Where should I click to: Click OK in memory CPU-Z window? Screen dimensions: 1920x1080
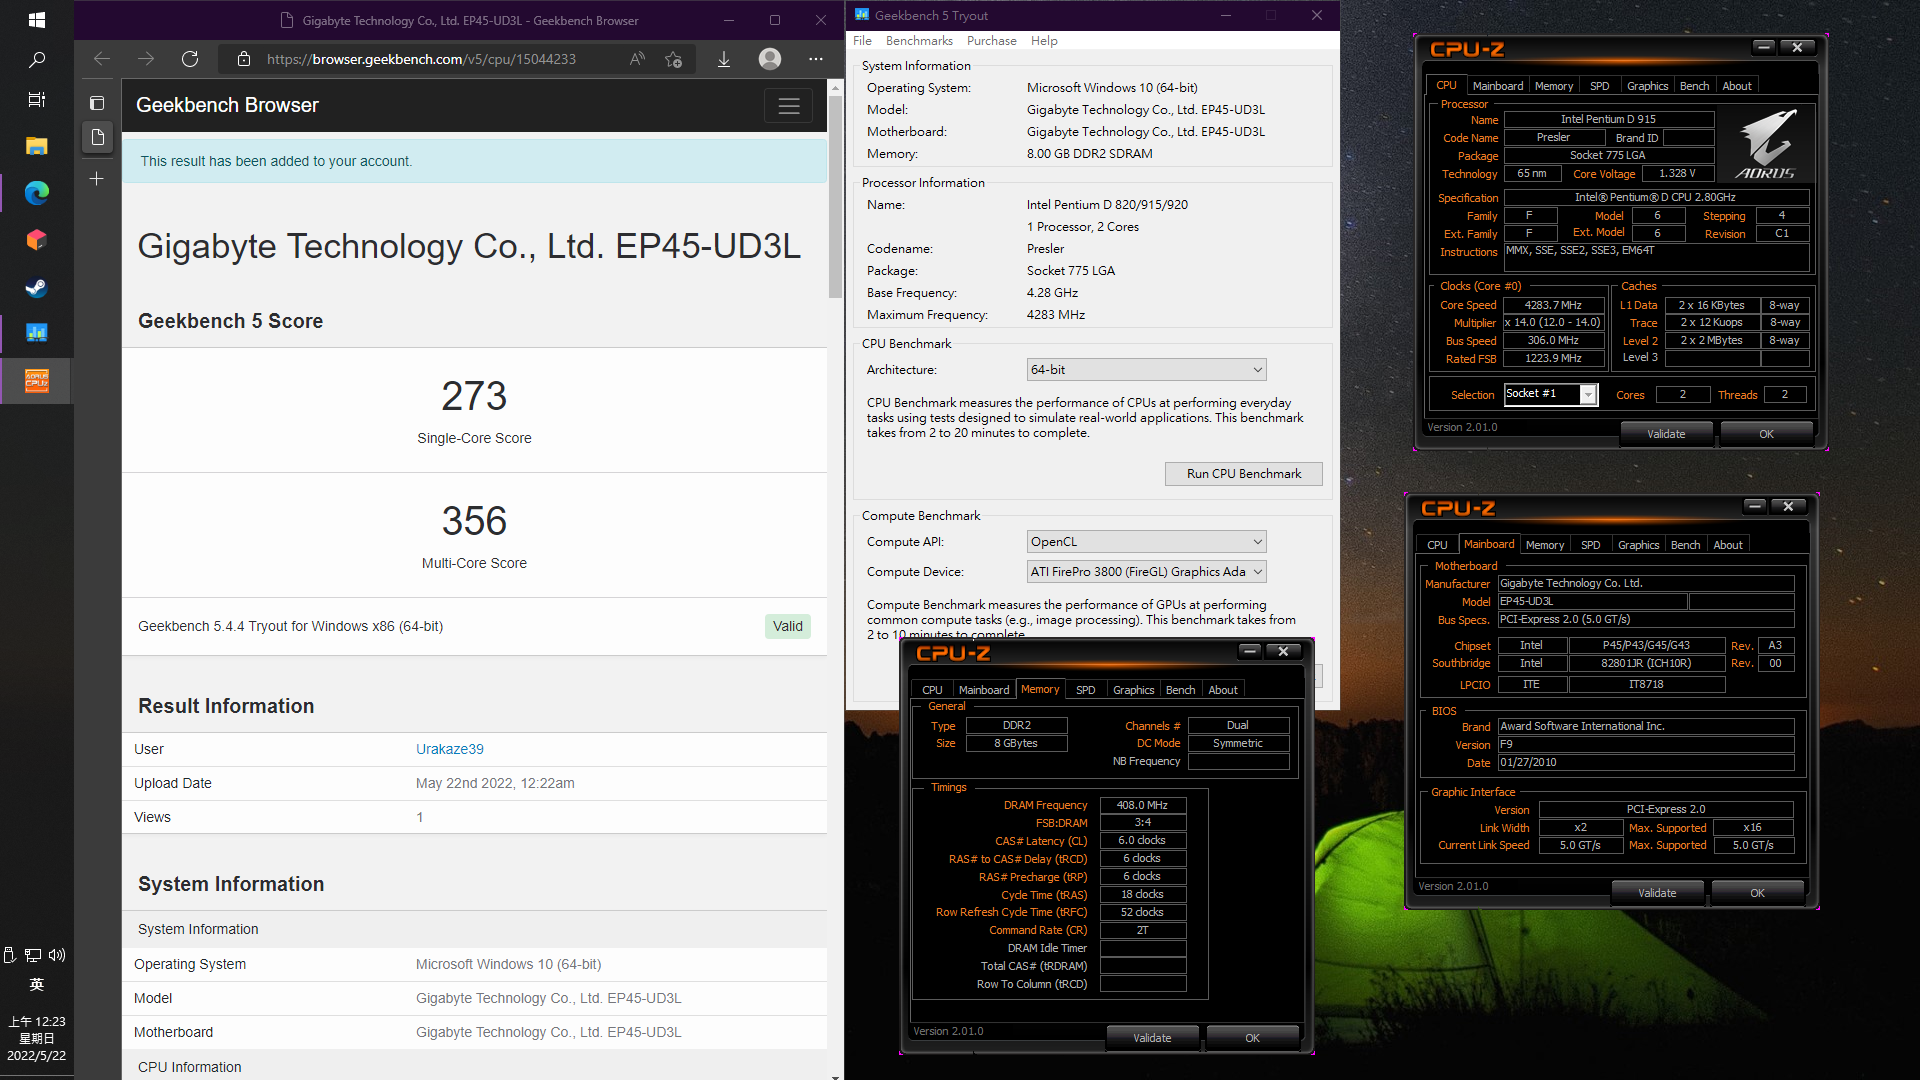[x=1252, y=1038]
